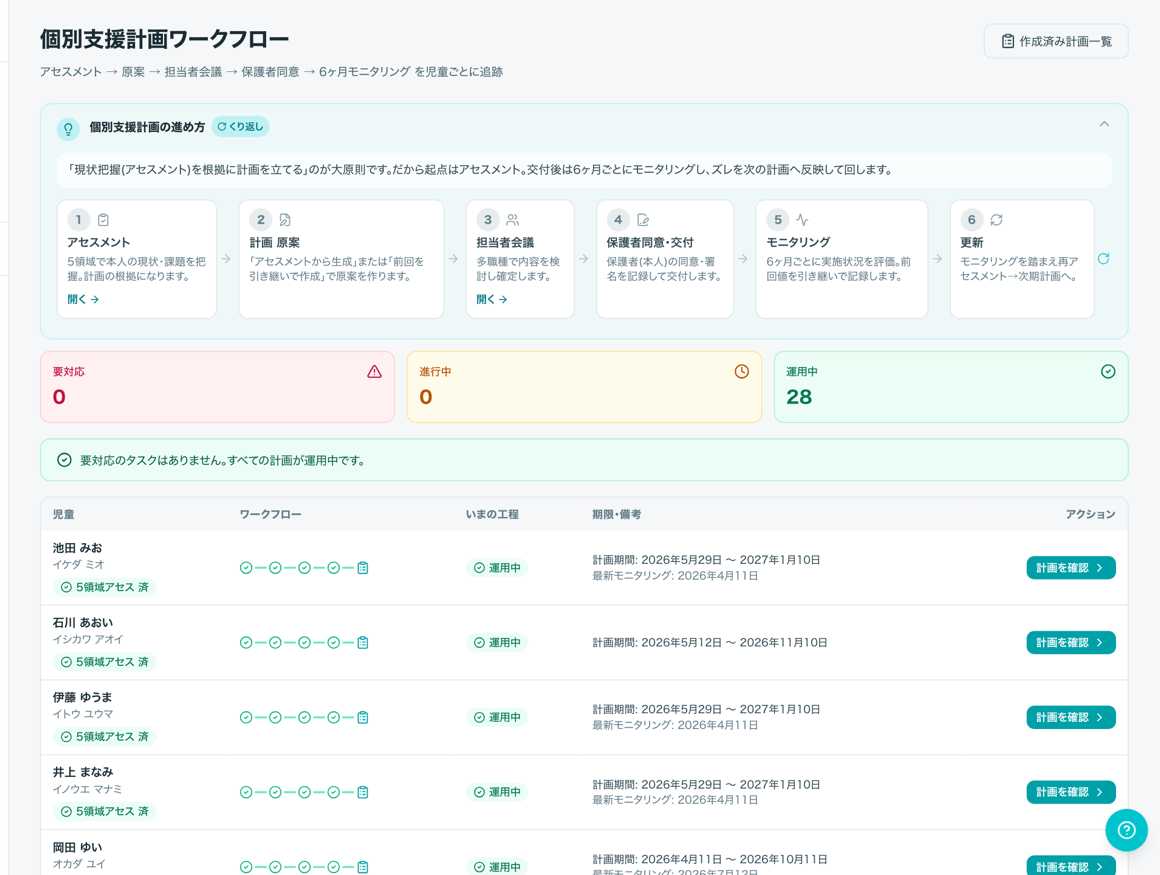Viewport: 1160px width, 875px height.
Task: Click clipboard workflow icon in 石川 あおい row
Action: 363,643
